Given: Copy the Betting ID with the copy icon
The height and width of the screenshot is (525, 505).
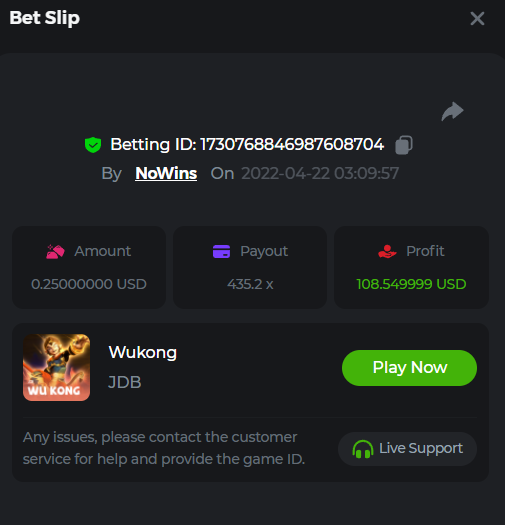Looking at the screenshot, I should (x=404, y=145).
